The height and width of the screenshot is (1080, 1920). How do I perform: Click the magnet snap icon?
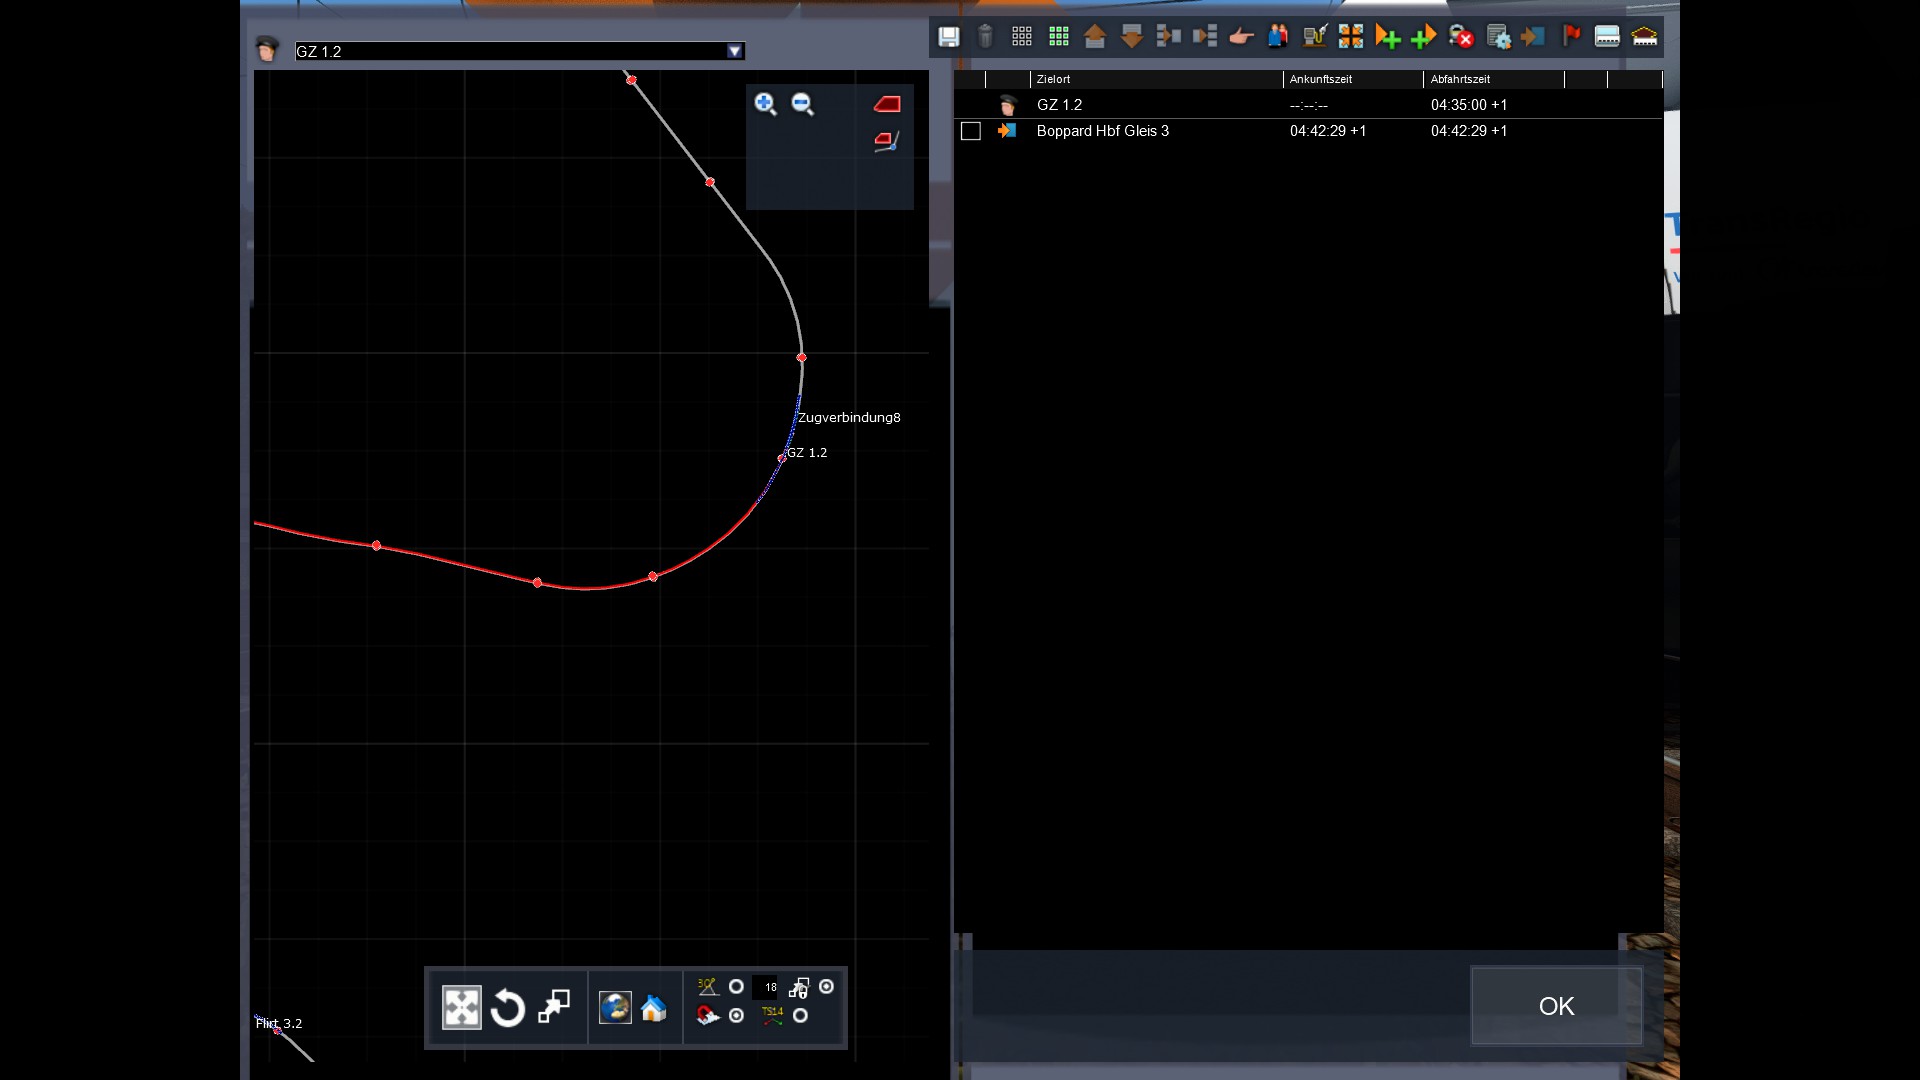point(708,1016)
